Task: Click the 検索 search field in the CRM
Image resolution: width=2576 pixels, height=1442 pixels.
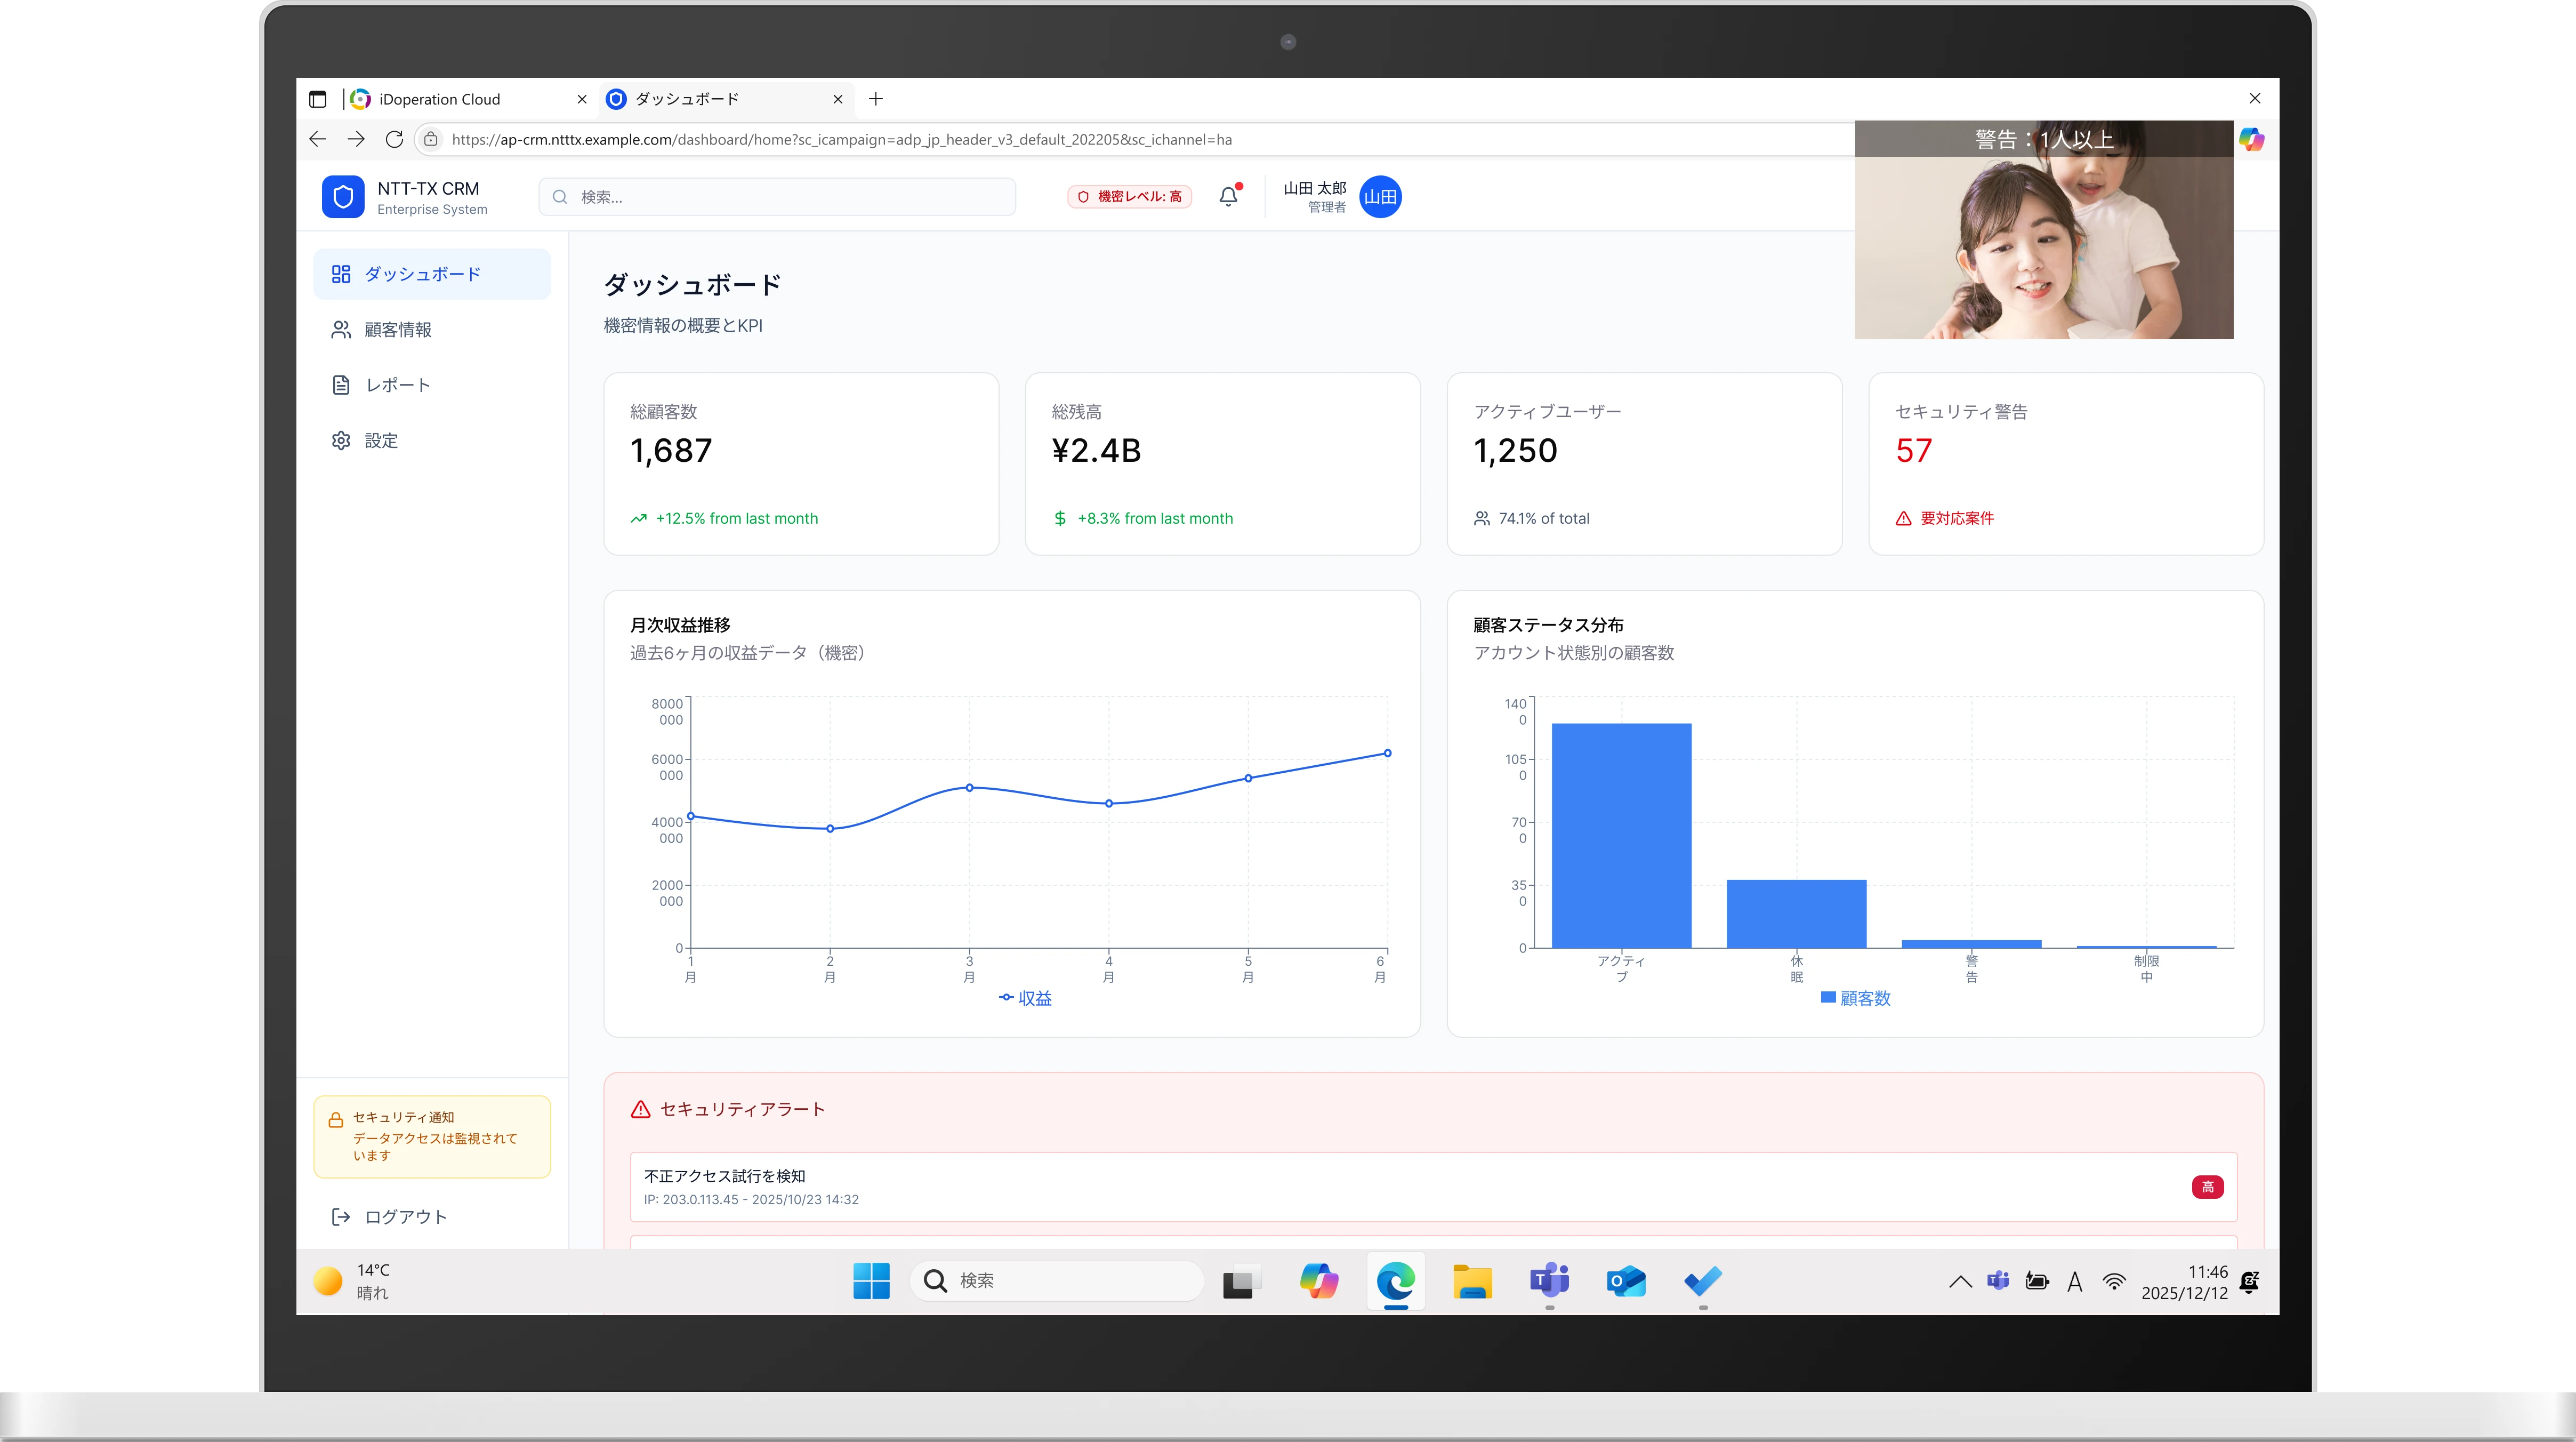Action: point(777,196)
